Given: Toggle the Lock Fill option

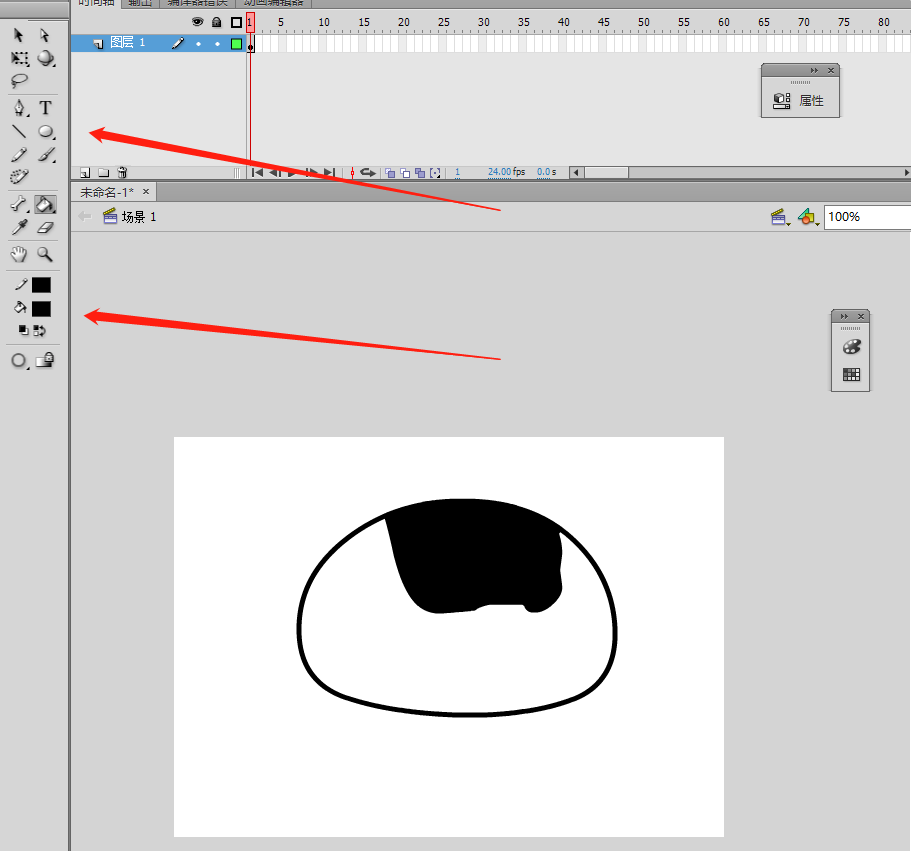Looking at the screenshot, I should 45,360.
